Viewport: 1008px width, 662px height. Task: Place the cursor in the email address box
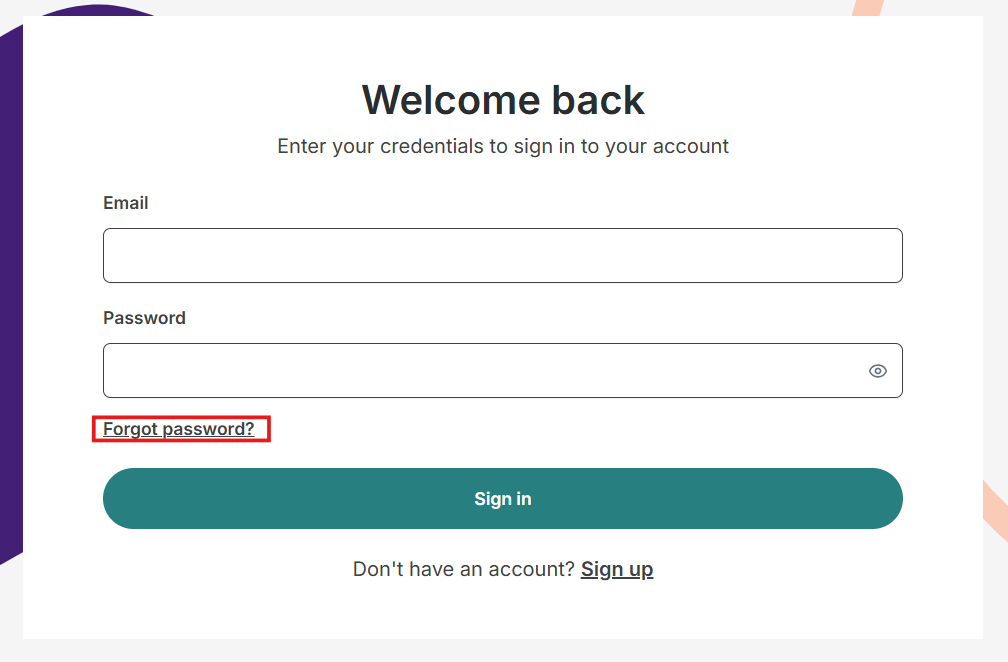point(502,255)
